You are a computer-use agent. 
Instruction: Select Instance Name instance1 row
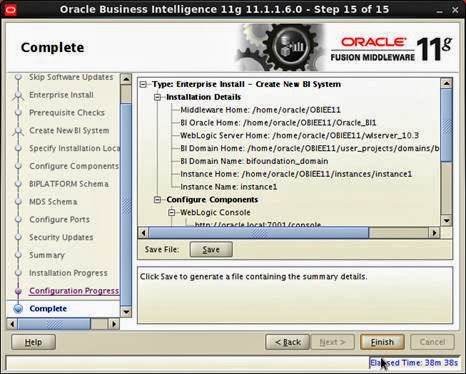pos(229,187)
